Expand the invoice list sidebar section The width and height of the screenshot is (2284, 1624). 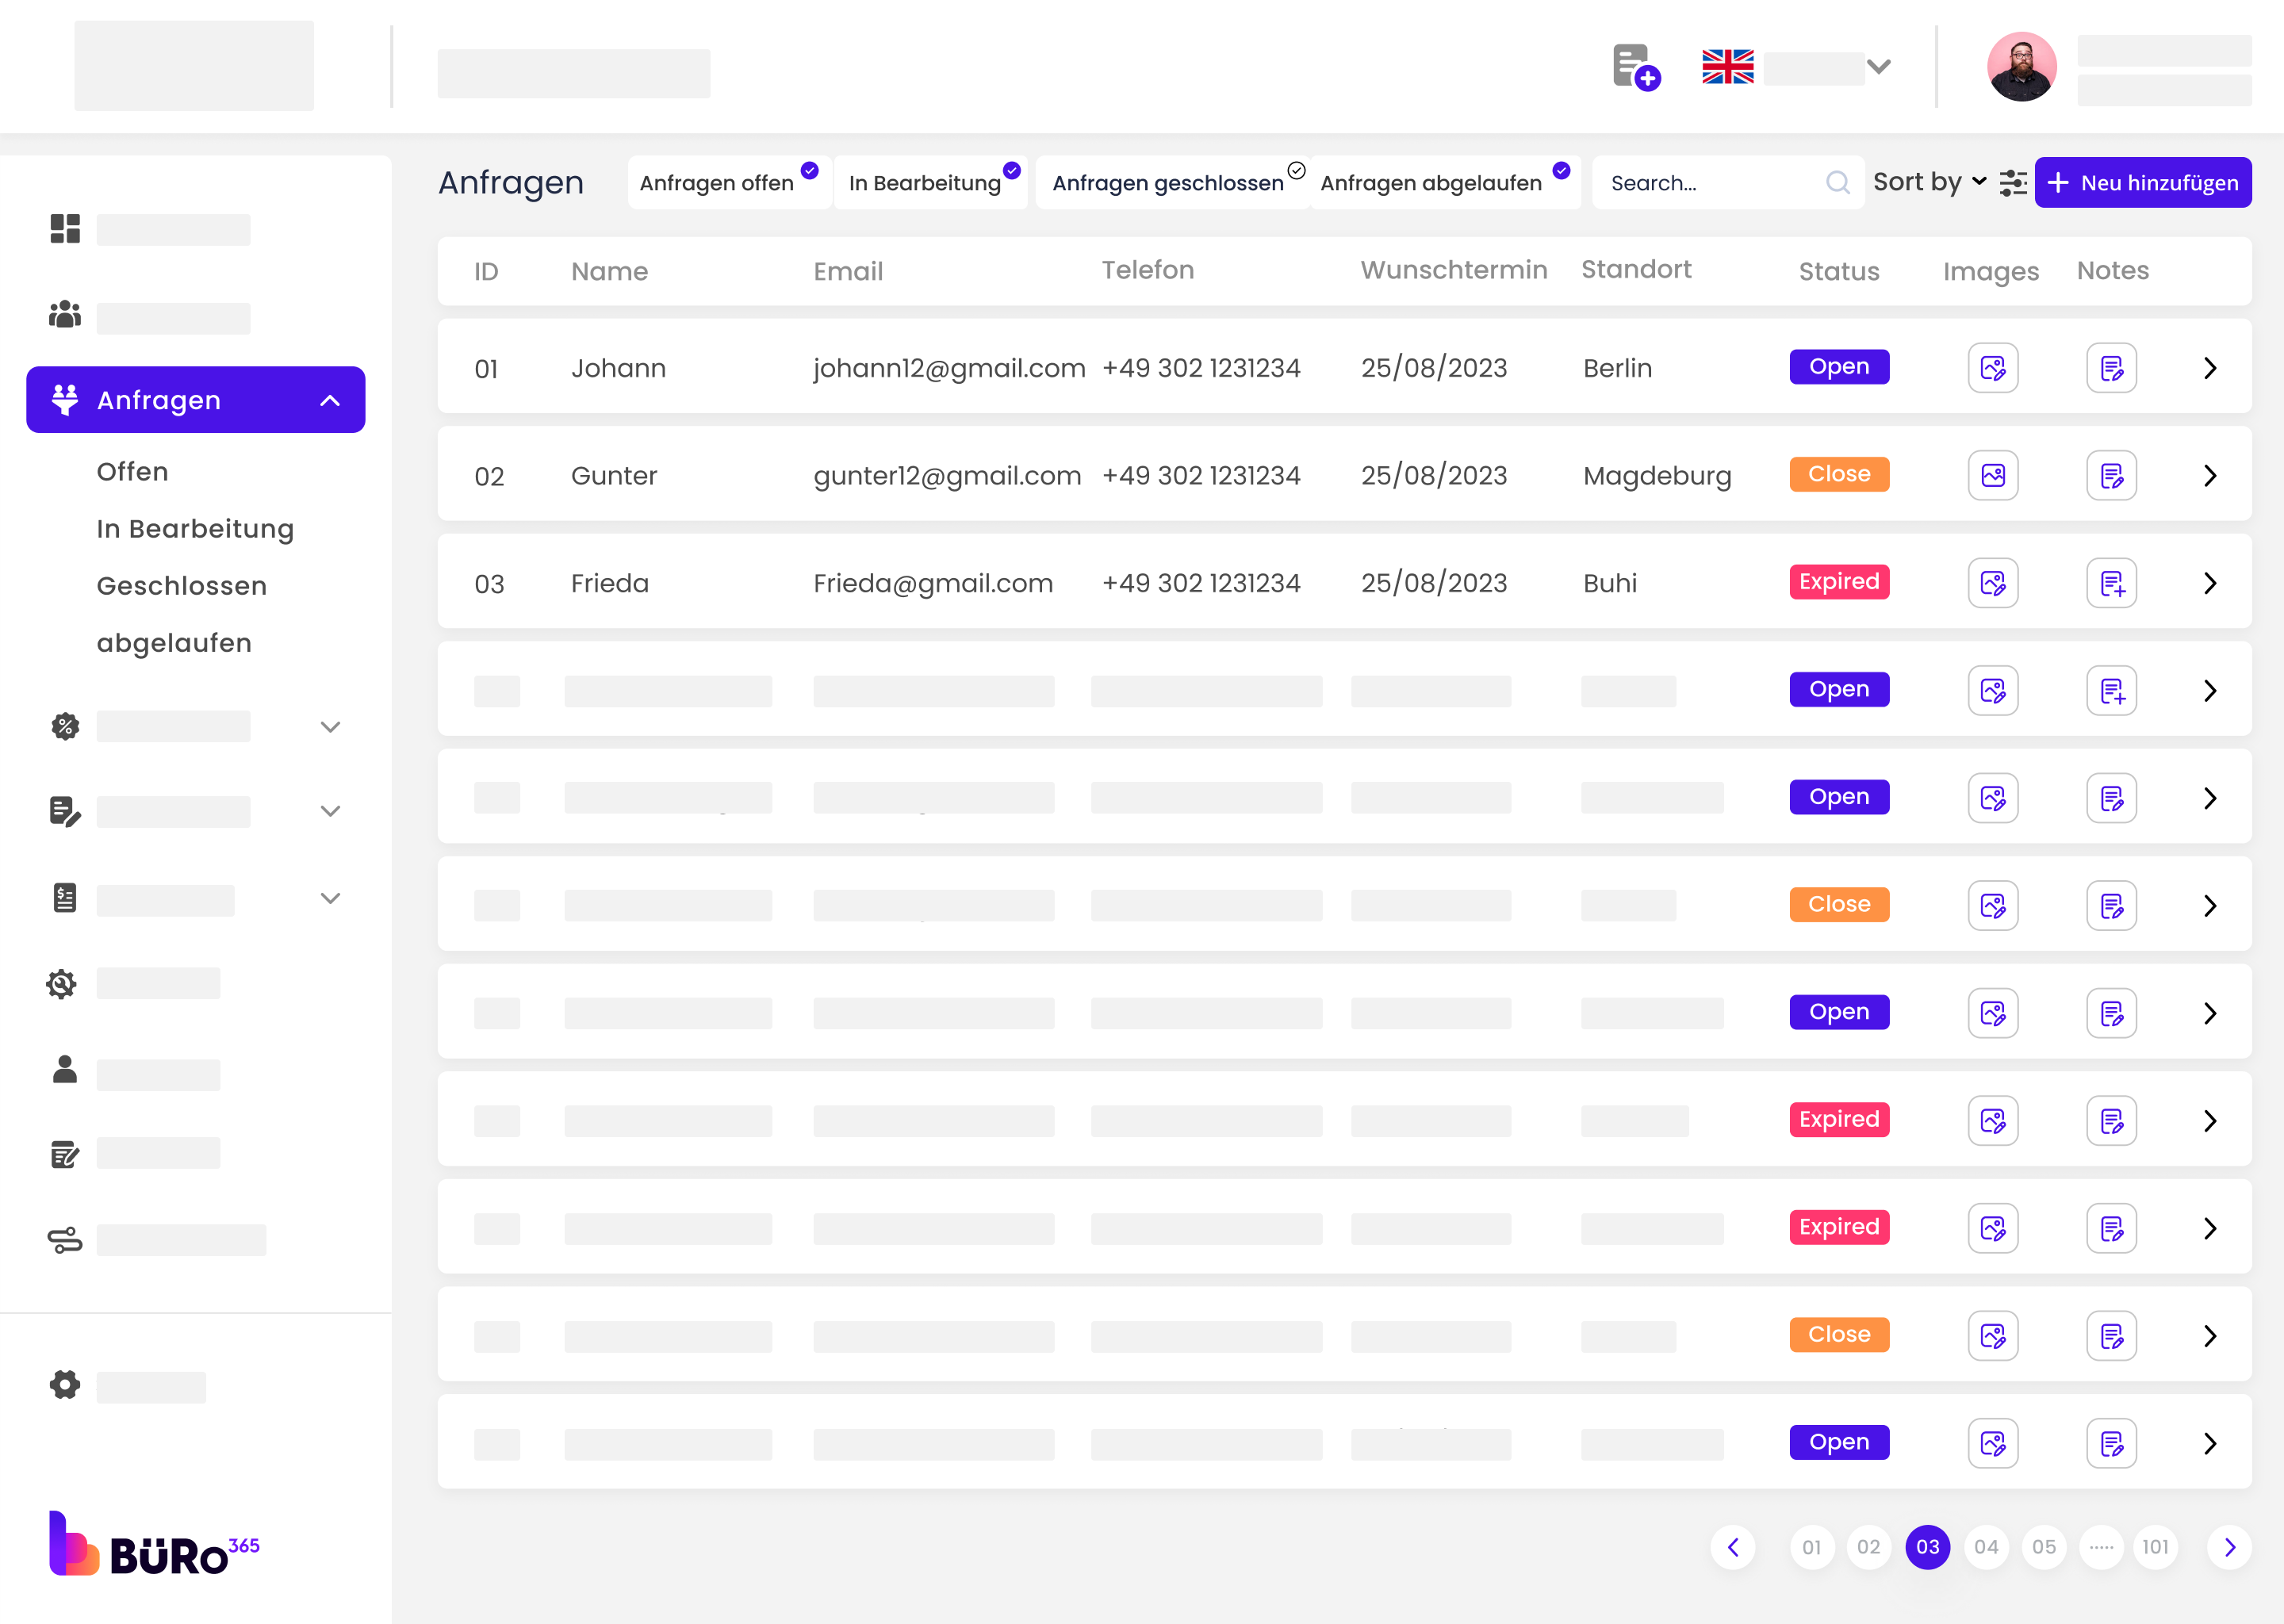pos(330,898)
